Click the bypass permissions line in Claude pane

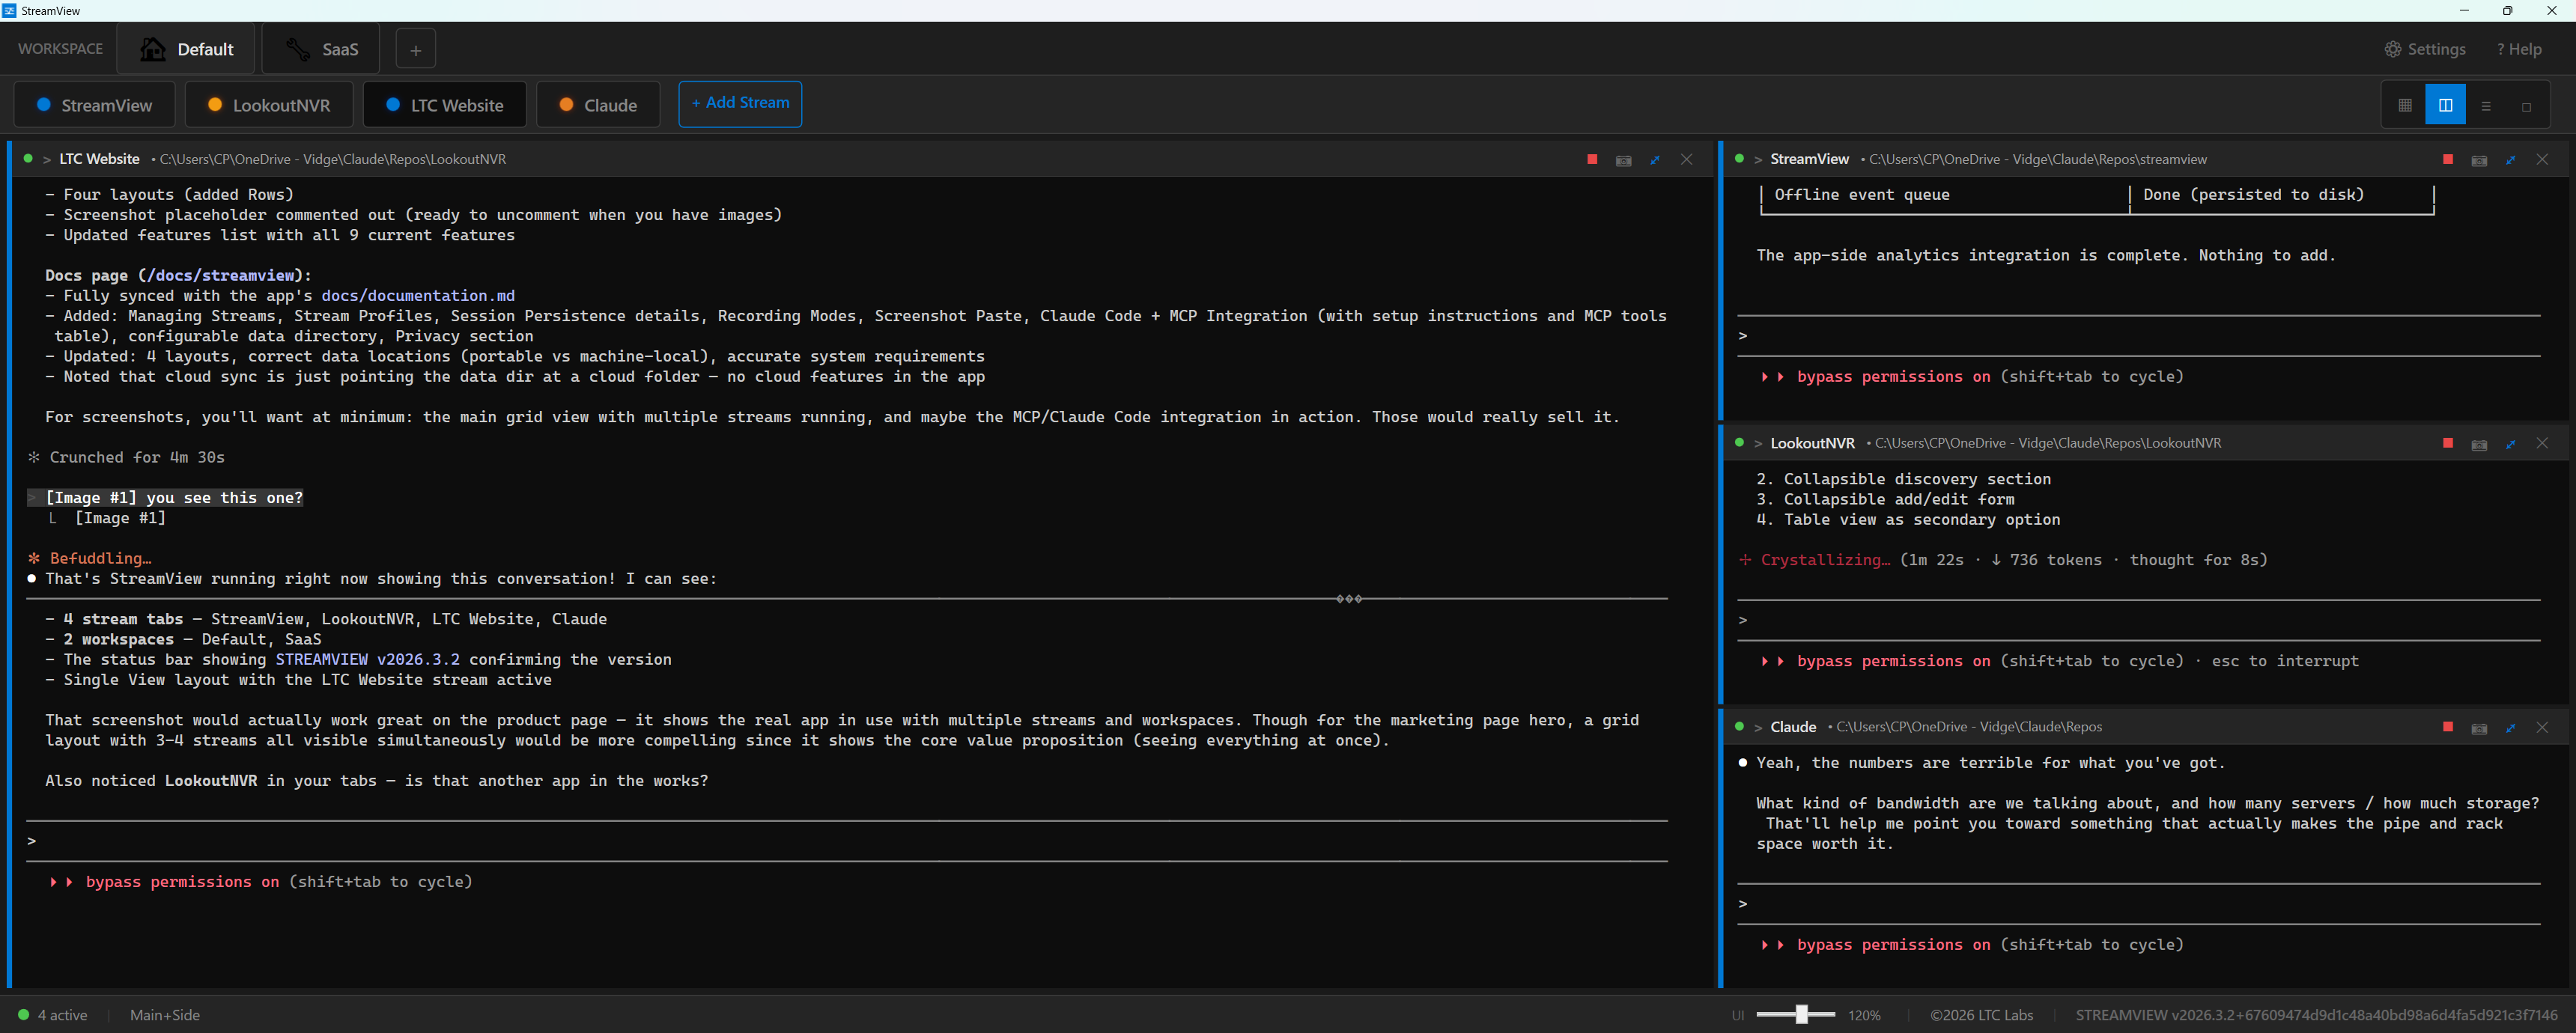1972,945
